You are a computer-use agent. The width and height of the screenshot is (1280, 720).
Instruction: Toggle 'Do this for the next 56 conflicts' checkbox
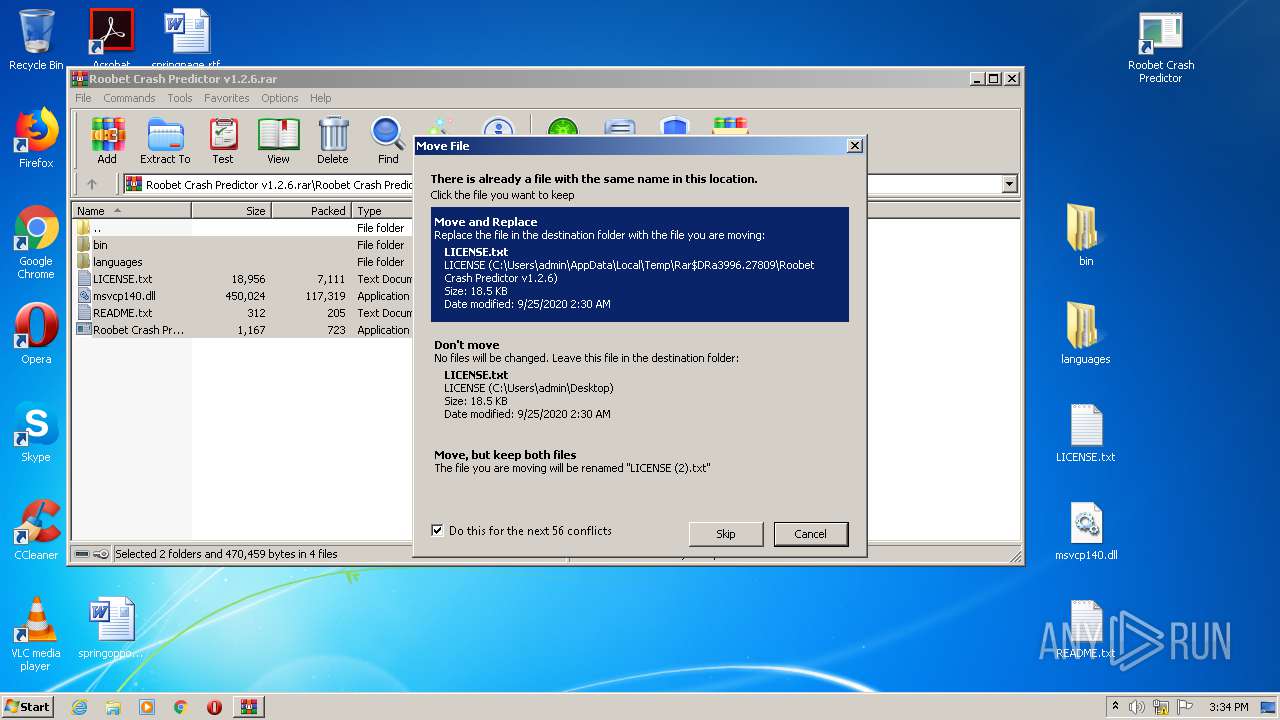pos(437,531)
